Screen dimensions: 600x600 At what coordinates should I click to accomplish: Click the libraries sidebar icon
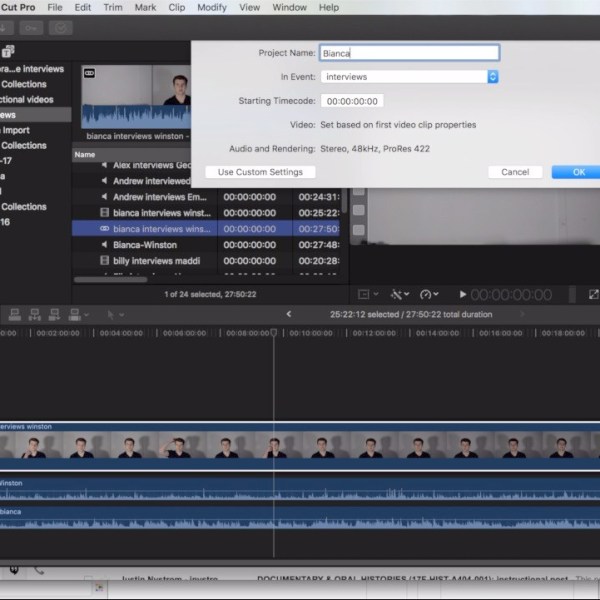(8, 51)
